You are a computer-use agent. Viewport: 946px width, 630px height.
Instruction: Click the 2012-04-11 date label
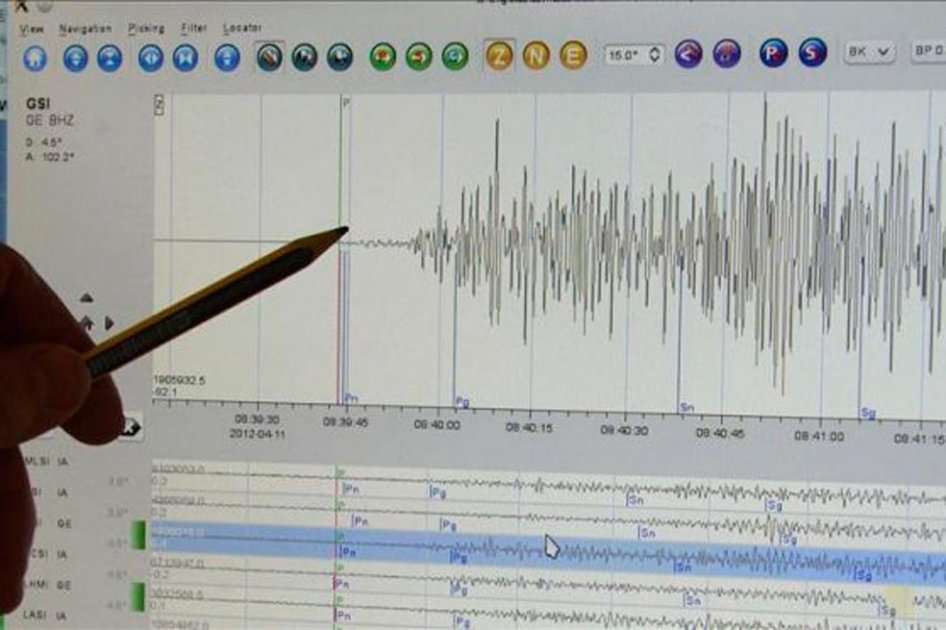[258, 433]
